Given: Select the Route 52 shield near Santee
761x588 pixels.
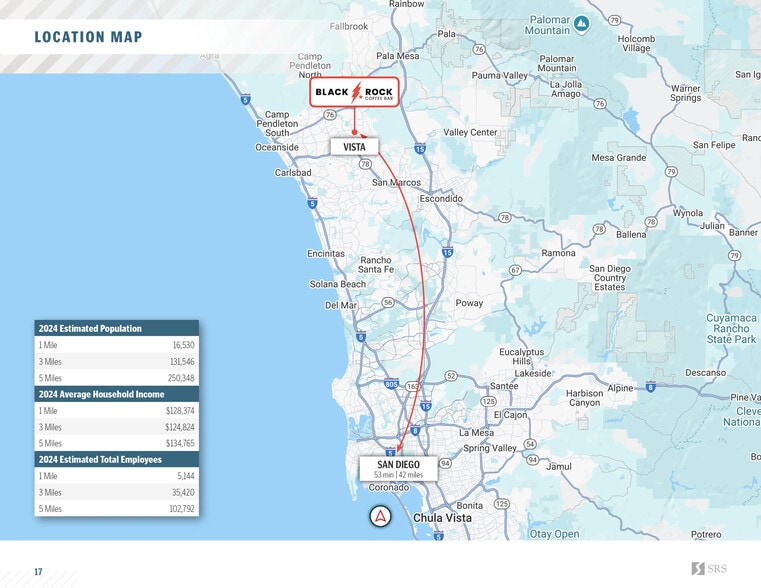Looking at the screenshot, I should (451, 376).
